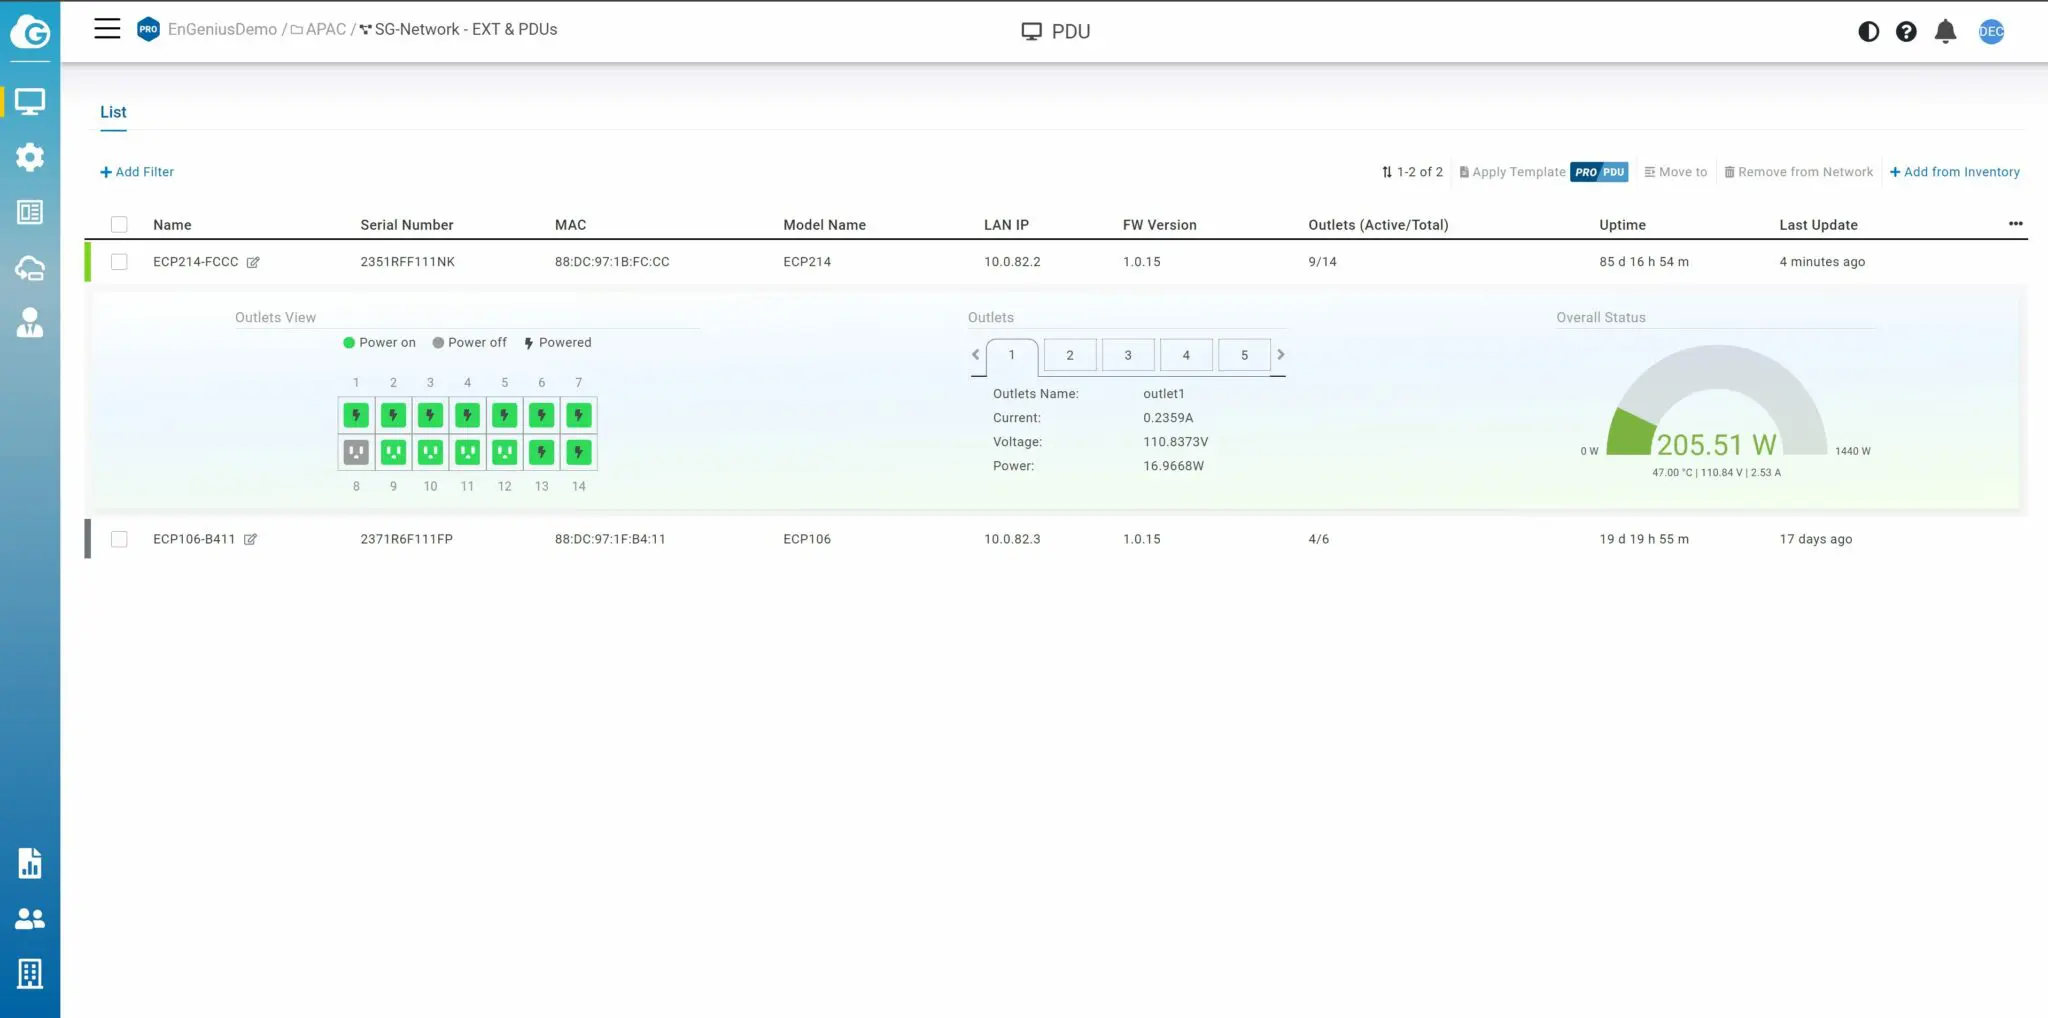This screenshot has height=1018, width=2048.
Task: Select outlet 11 in Outlets View
Action: tap(467, 452)
